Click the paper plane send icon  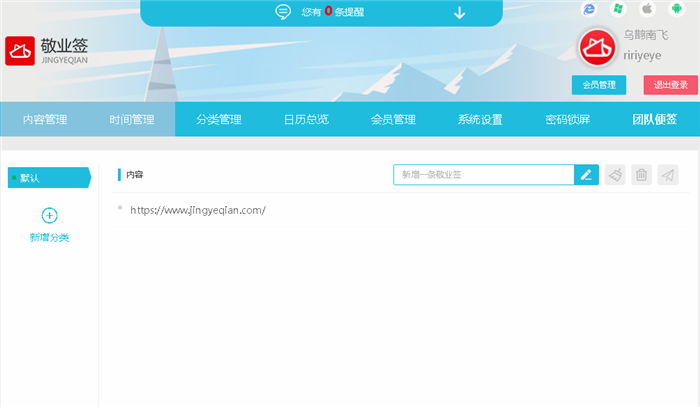[668, 174]
